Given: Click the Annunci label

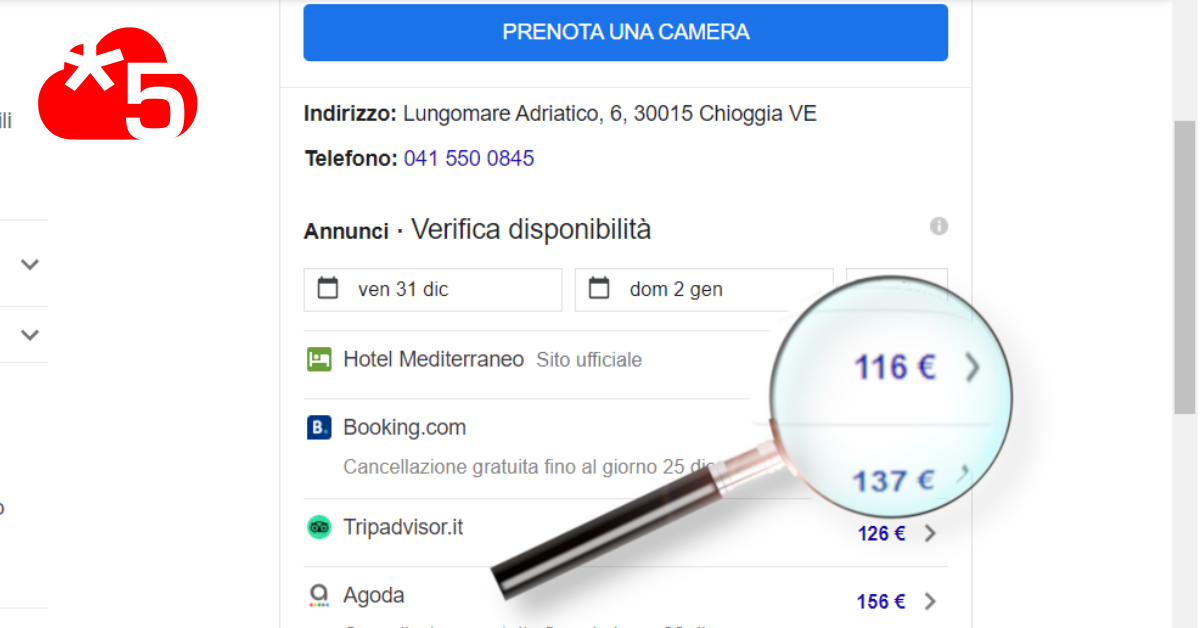Looking at the screenshot, I should click(346, 231).
